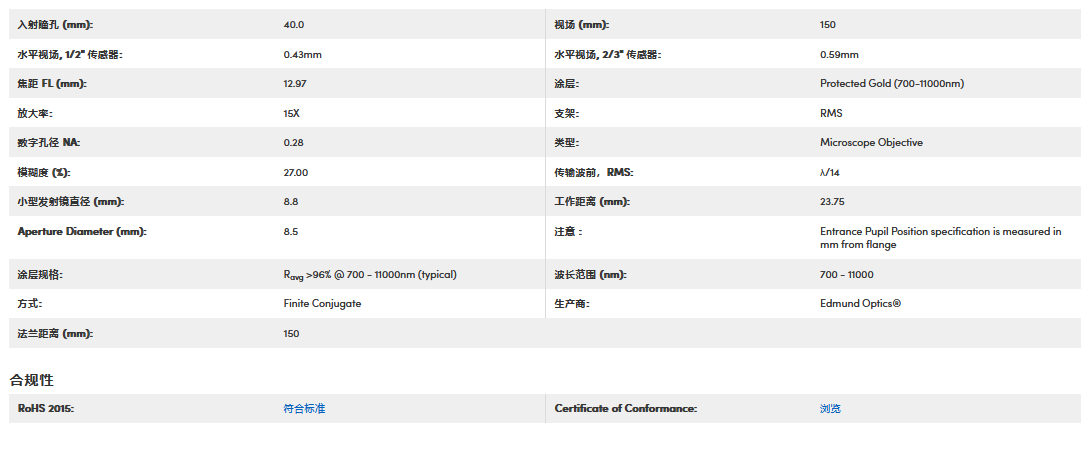The height and width of the screenshot is (450, 1091).
Task: Click the Protected Gold coating value
Action: [x=891, y=84]
